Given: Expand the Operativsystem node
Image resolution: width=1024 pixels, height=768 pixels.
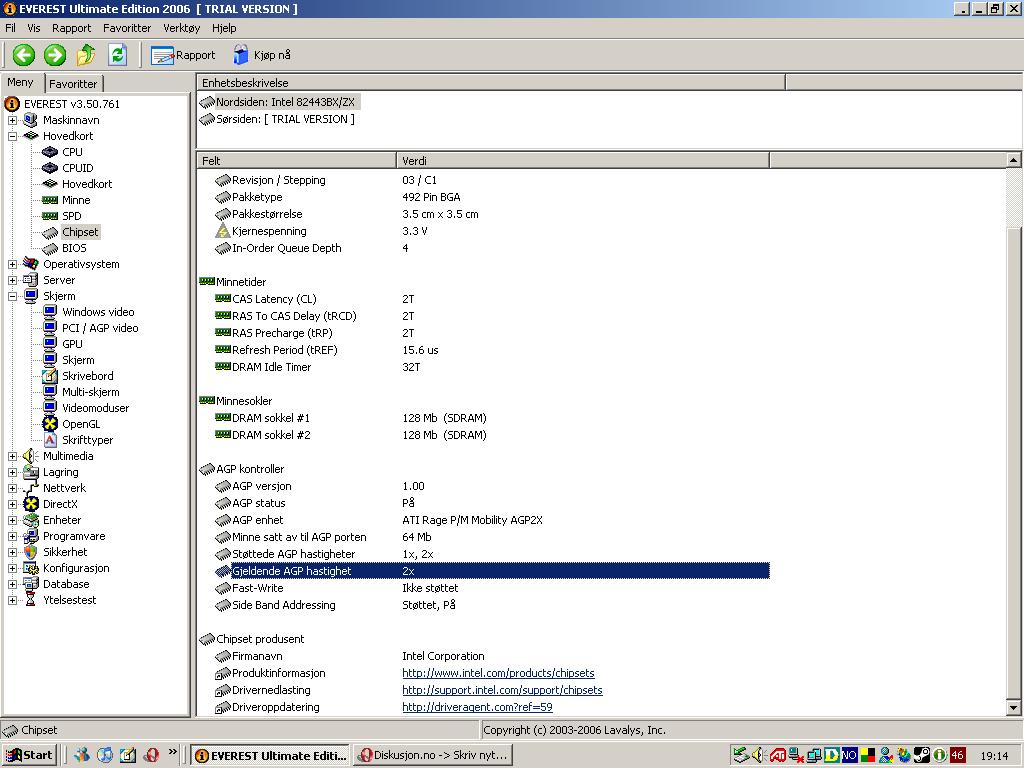Looking at the screenshot, I should click(x=12, y=264).
